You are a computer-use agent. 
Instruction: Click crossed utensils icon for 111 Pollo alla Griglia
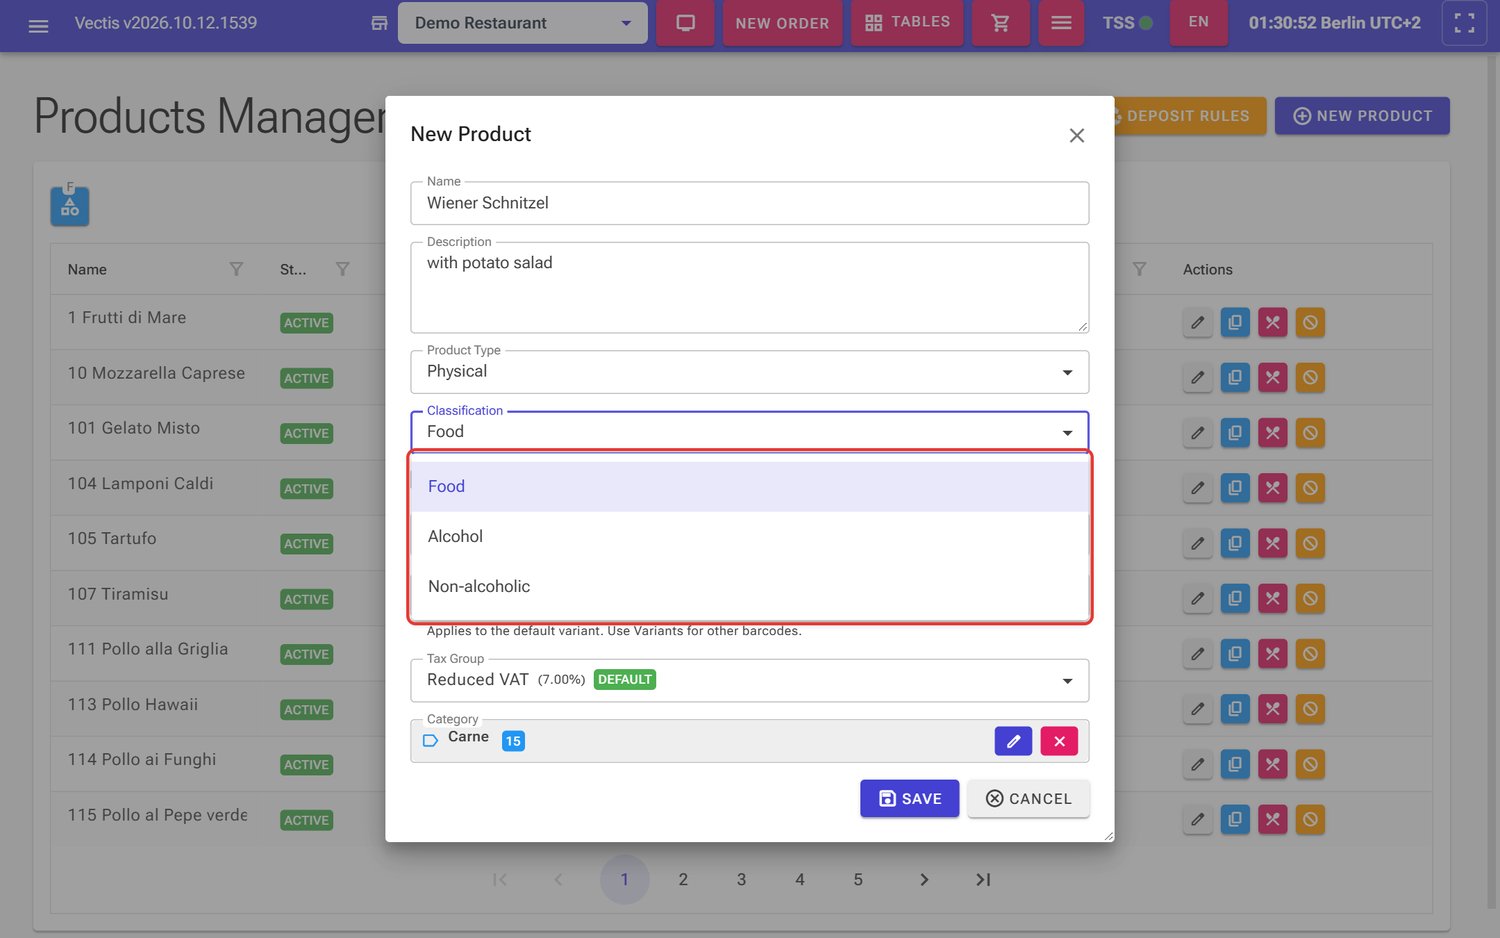(1272, 654)
